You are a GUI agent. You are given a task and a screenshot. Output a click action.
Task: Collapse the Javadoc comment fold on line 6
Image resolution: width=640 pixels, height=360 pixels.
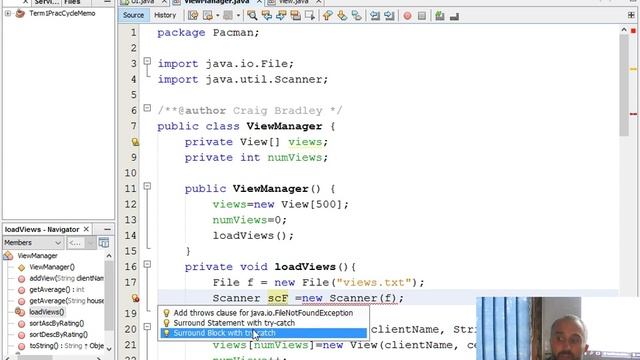[147, 108]
